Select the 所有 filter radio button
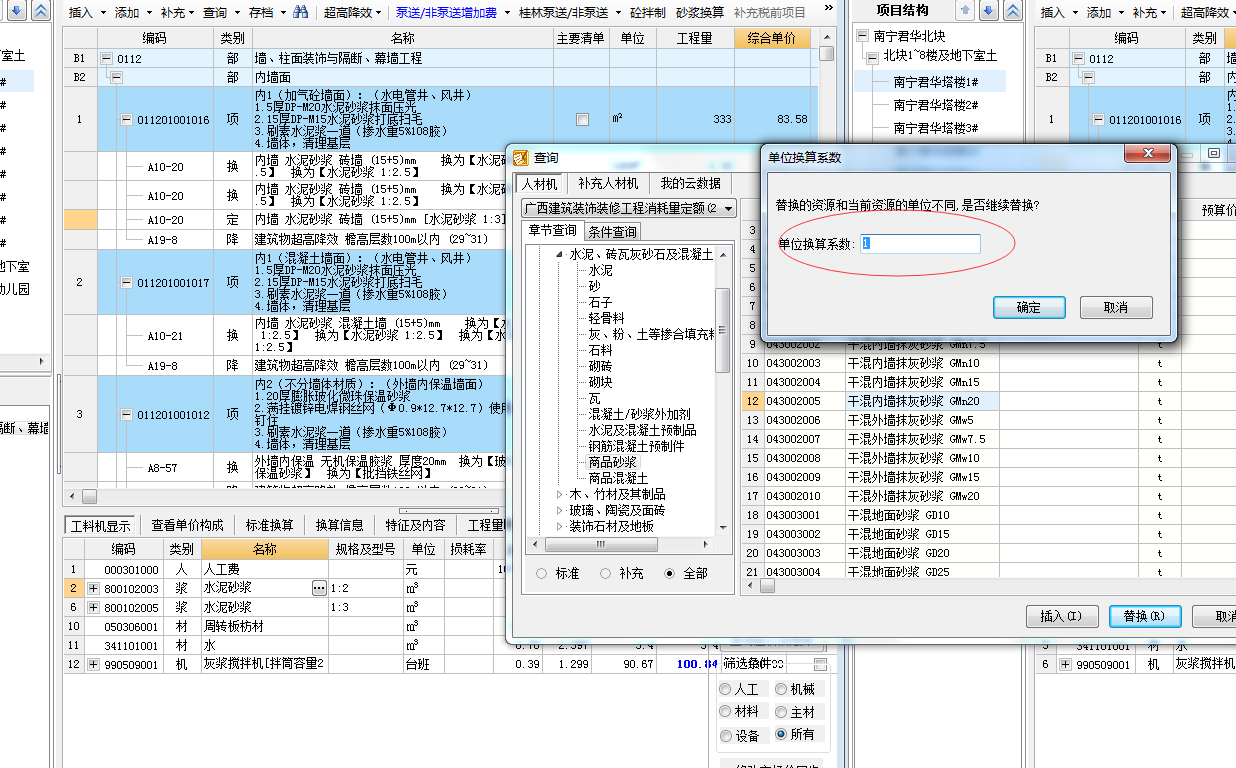Screen dimensions: 1236x768 [781, 734]
